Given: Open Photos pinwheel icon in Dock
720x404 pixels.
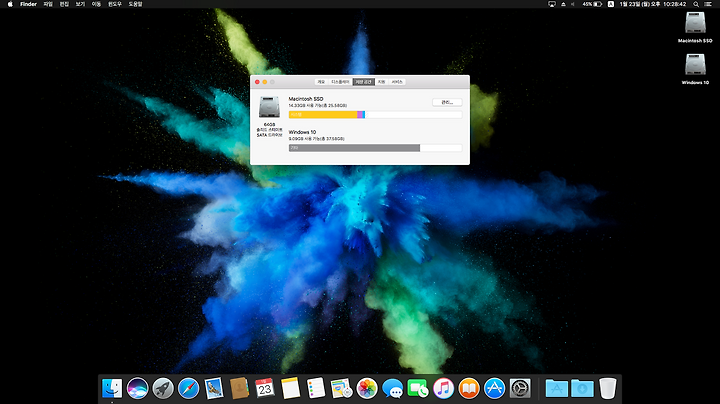Looking at the screenshot, I should pos(367,388).
